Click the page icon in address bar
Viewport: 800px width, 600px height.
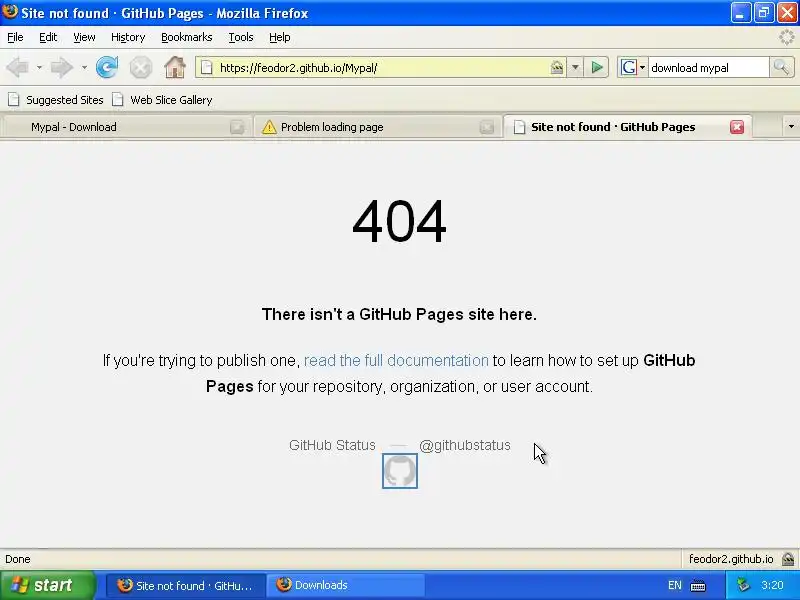206,67
